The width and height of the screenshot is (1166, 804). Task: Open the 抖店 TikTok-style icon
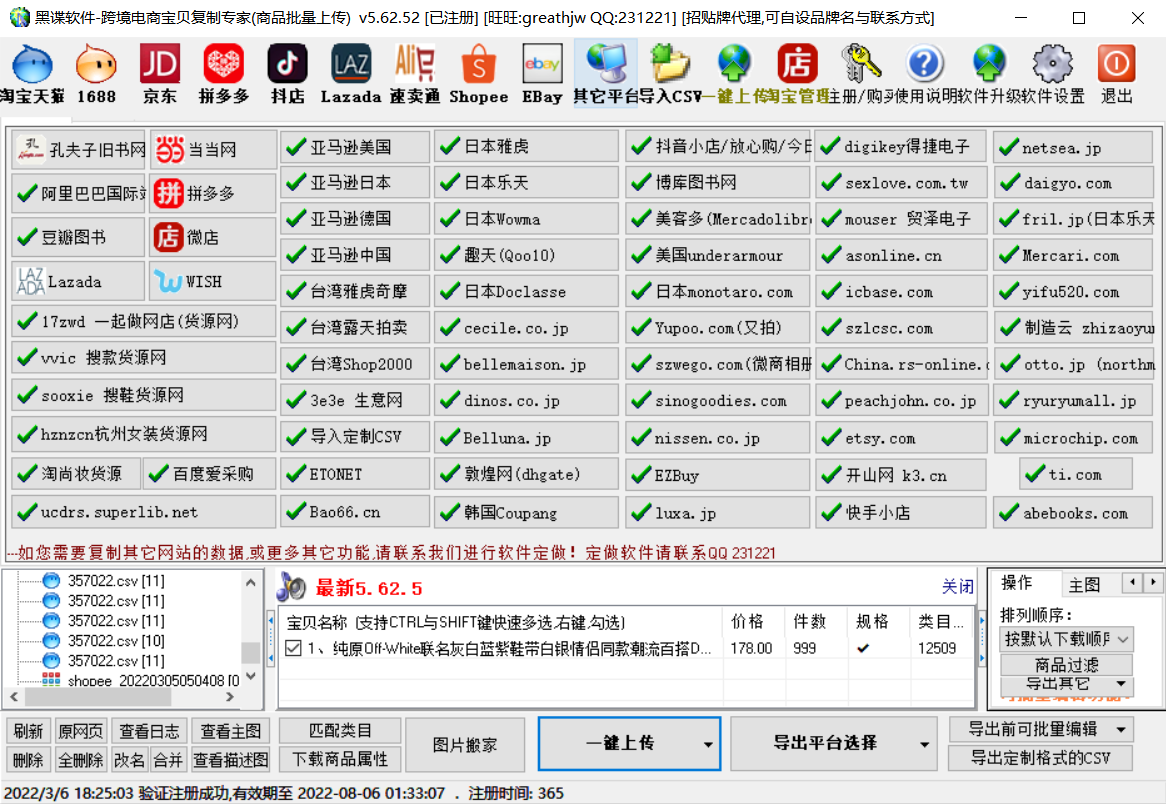pyautogui.click(x=287, y=73)
